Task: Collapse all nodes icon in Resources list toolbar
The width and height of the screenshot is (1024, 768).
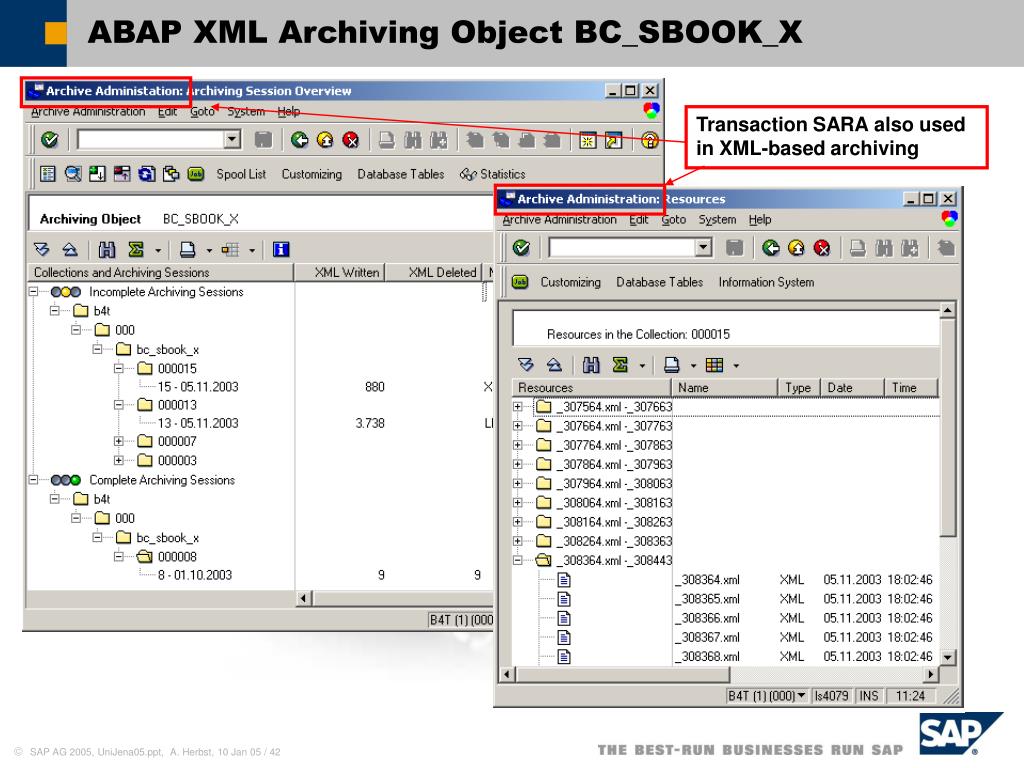Action: pyautogui.click(x=554, y=365)
